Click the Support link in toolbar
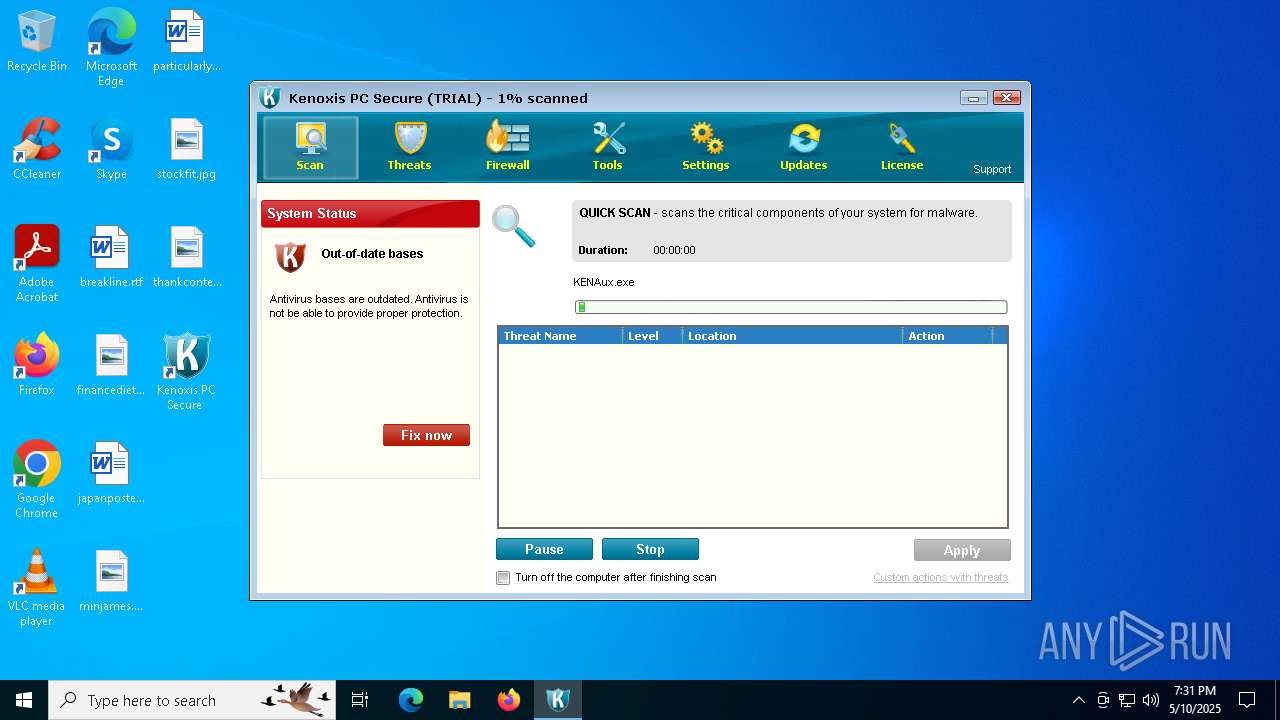 pyautogui.click(x=992, y=169)
